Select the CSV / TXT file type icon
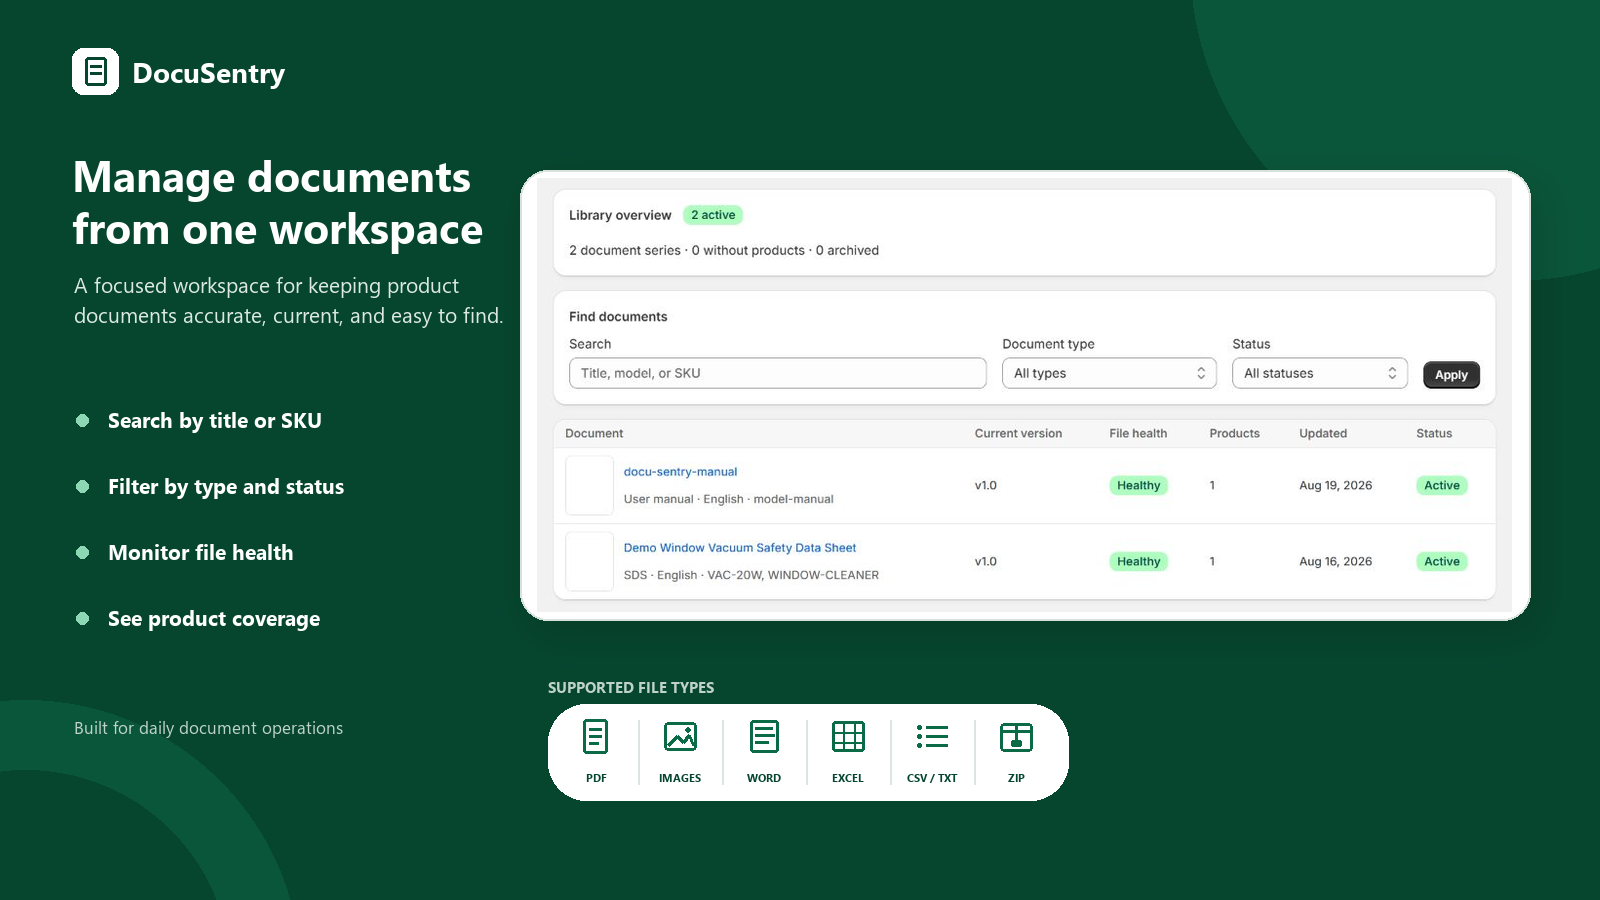Viewport: 1600px width, 900px height. coord(932,737)
